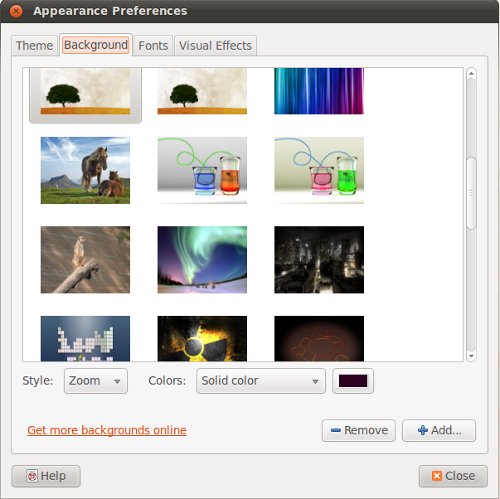Select the blue pixel blocks wallpaper
500x499 pixels.
click(85, 339)
